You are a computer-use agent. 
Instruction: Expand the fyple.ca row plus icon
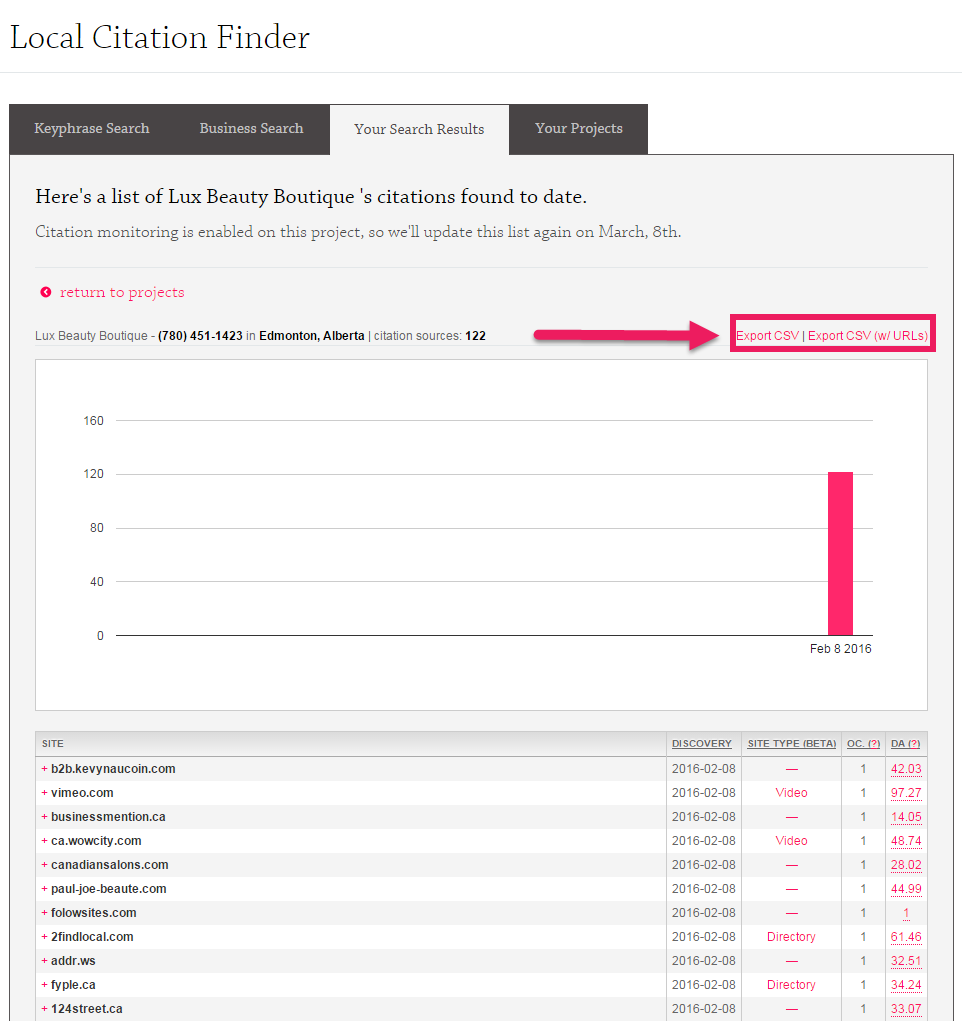click(x=44, y=985)
